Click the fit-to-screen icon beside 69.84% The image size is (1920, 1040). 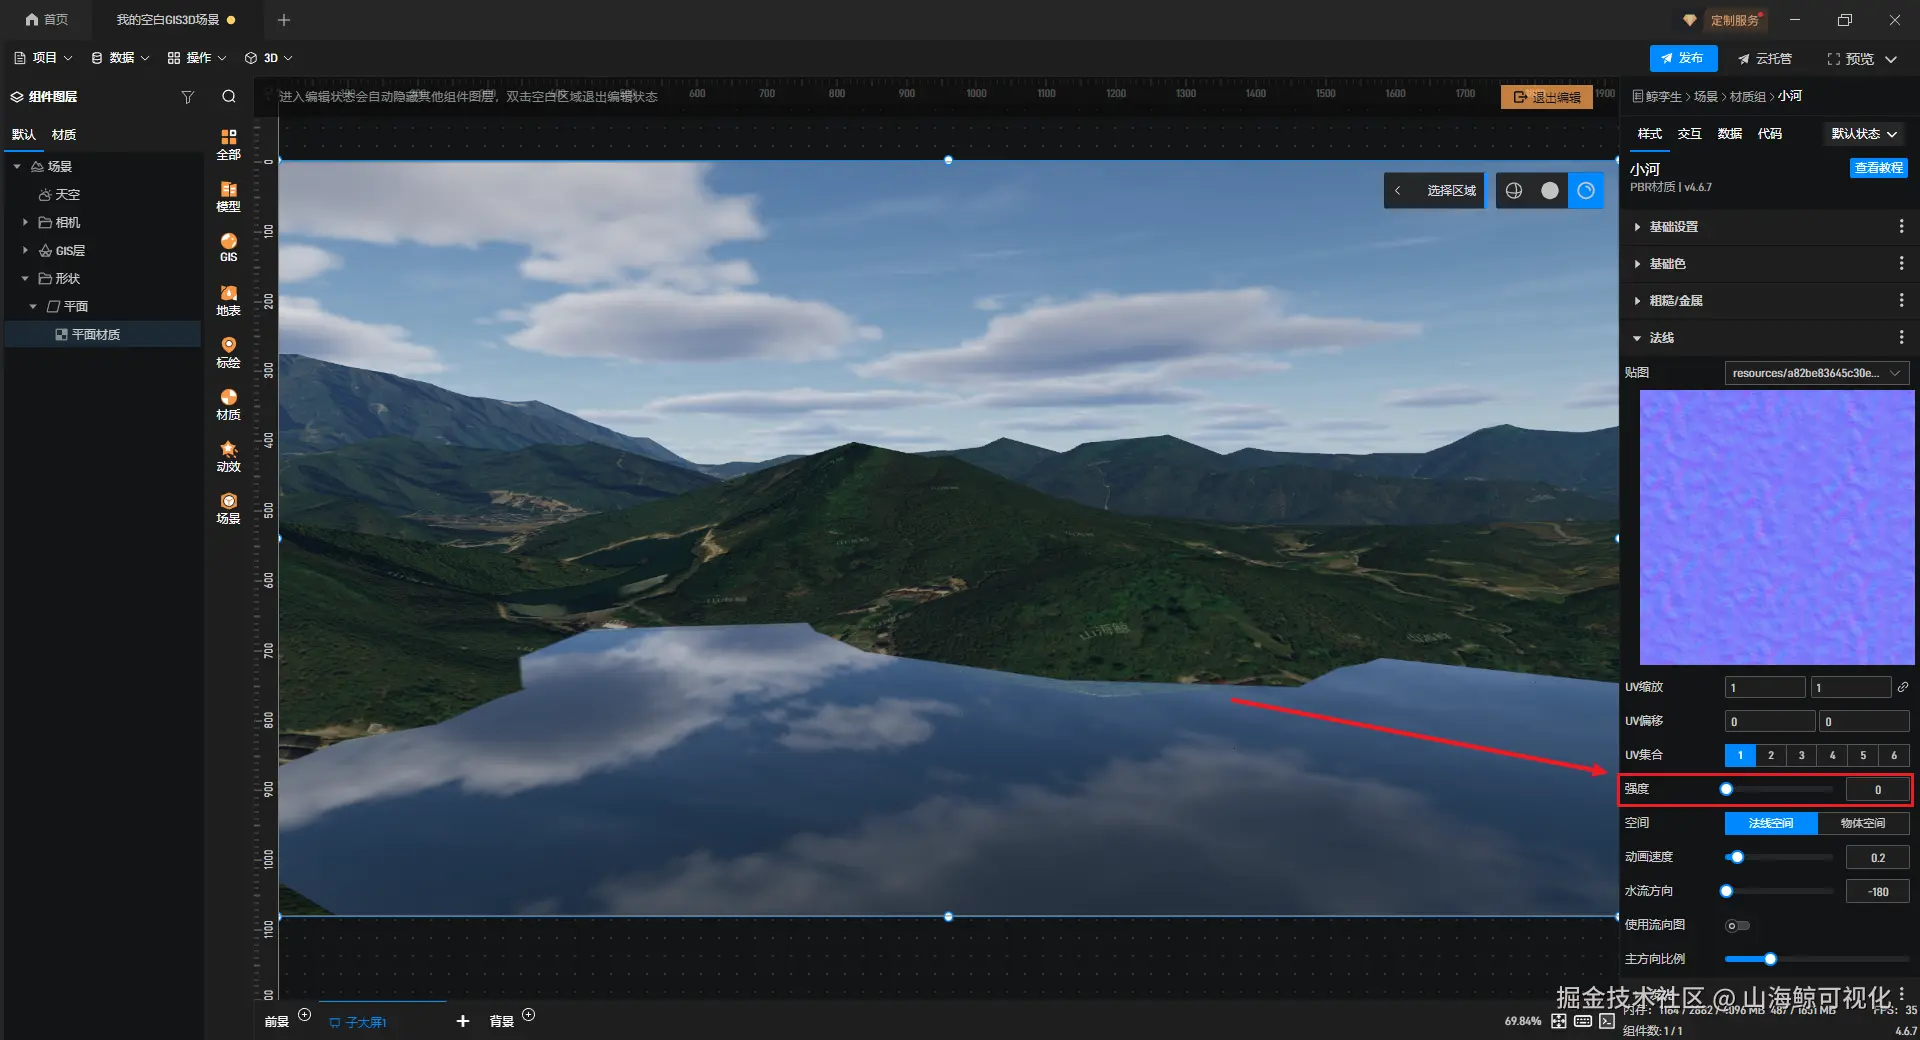[x=1559, y=1021]
